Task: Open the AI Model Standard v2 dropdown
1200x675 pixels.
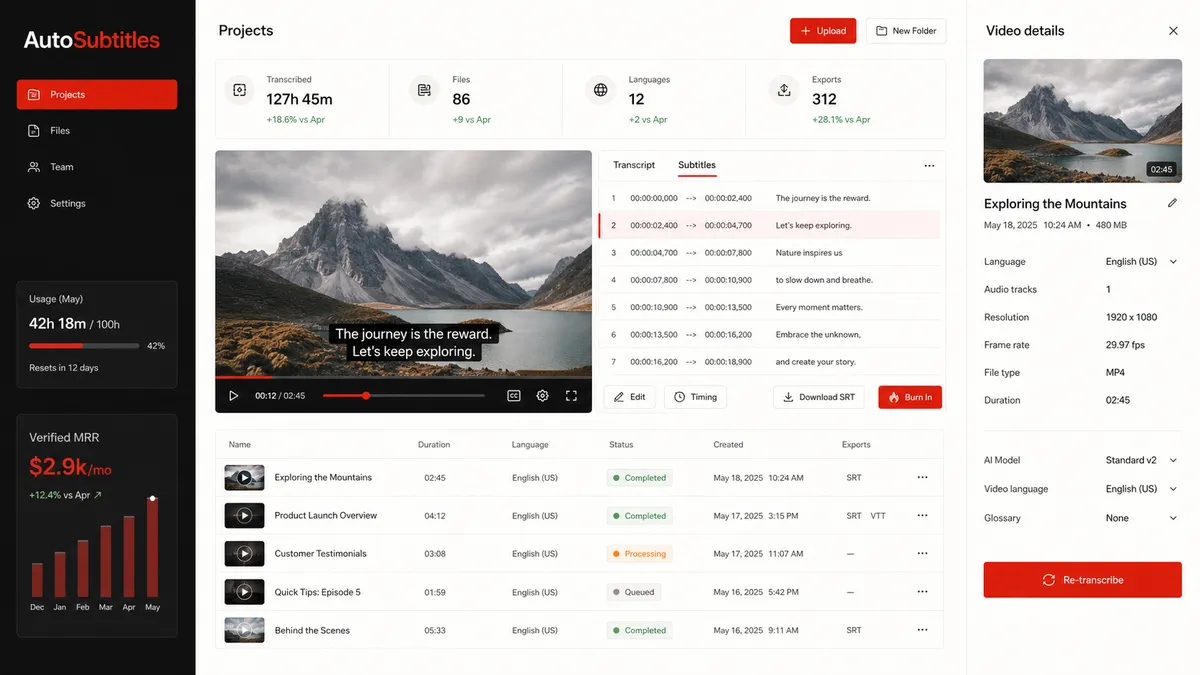Action: click(x=1142, y=461)
